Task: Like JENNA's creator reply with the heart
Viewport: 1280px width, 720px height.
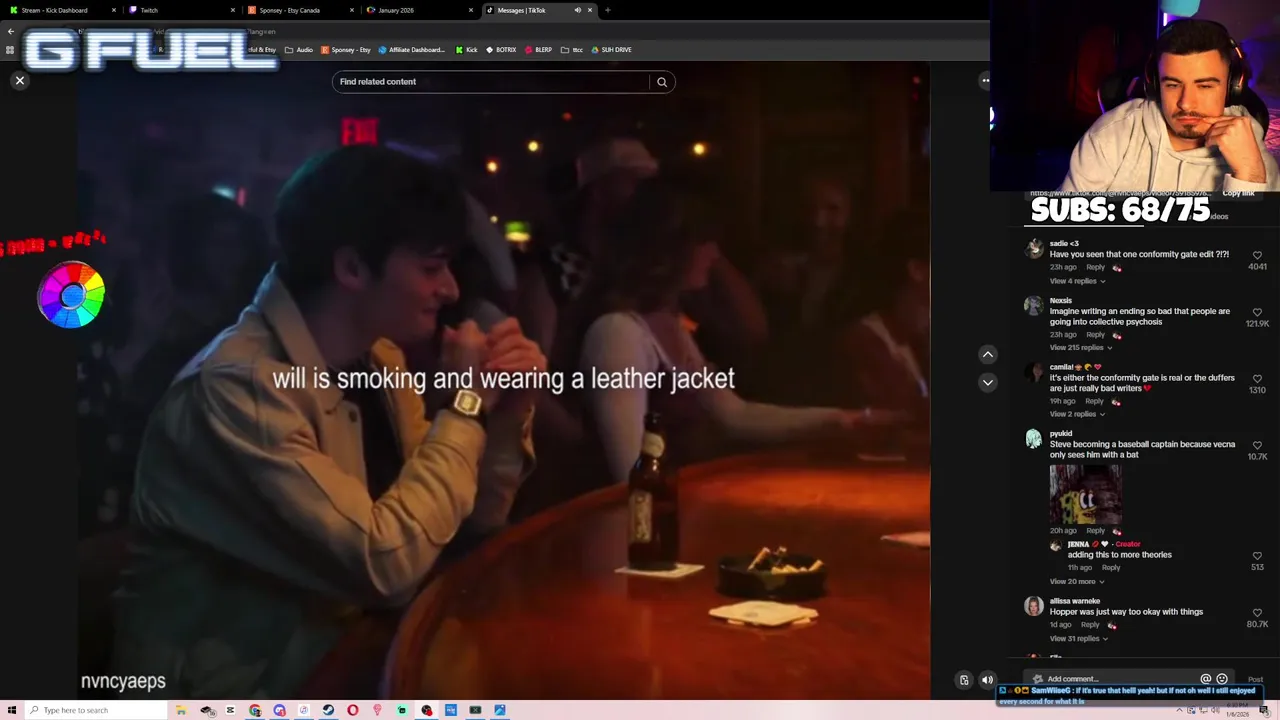Action: (x=1257, y=556)
